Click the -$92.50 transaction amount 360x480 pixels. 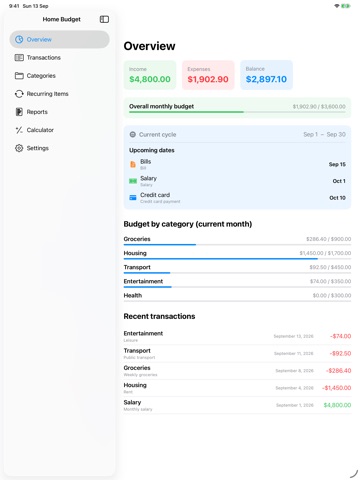(x=340, y=353)
